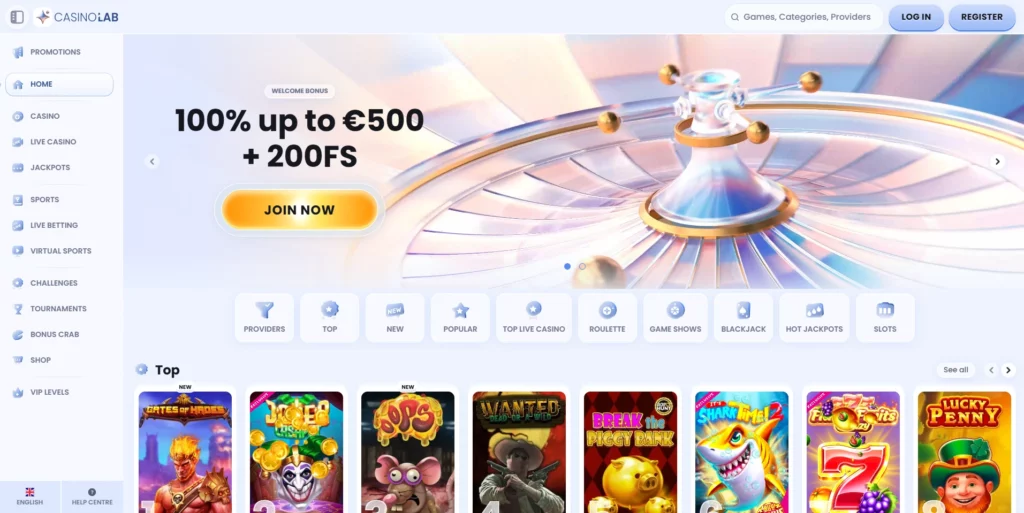This screenshot has height=513, width=1024.
Task: Select the Blackjack category tile
Action: pyautogui.click(x=743, y=318)
